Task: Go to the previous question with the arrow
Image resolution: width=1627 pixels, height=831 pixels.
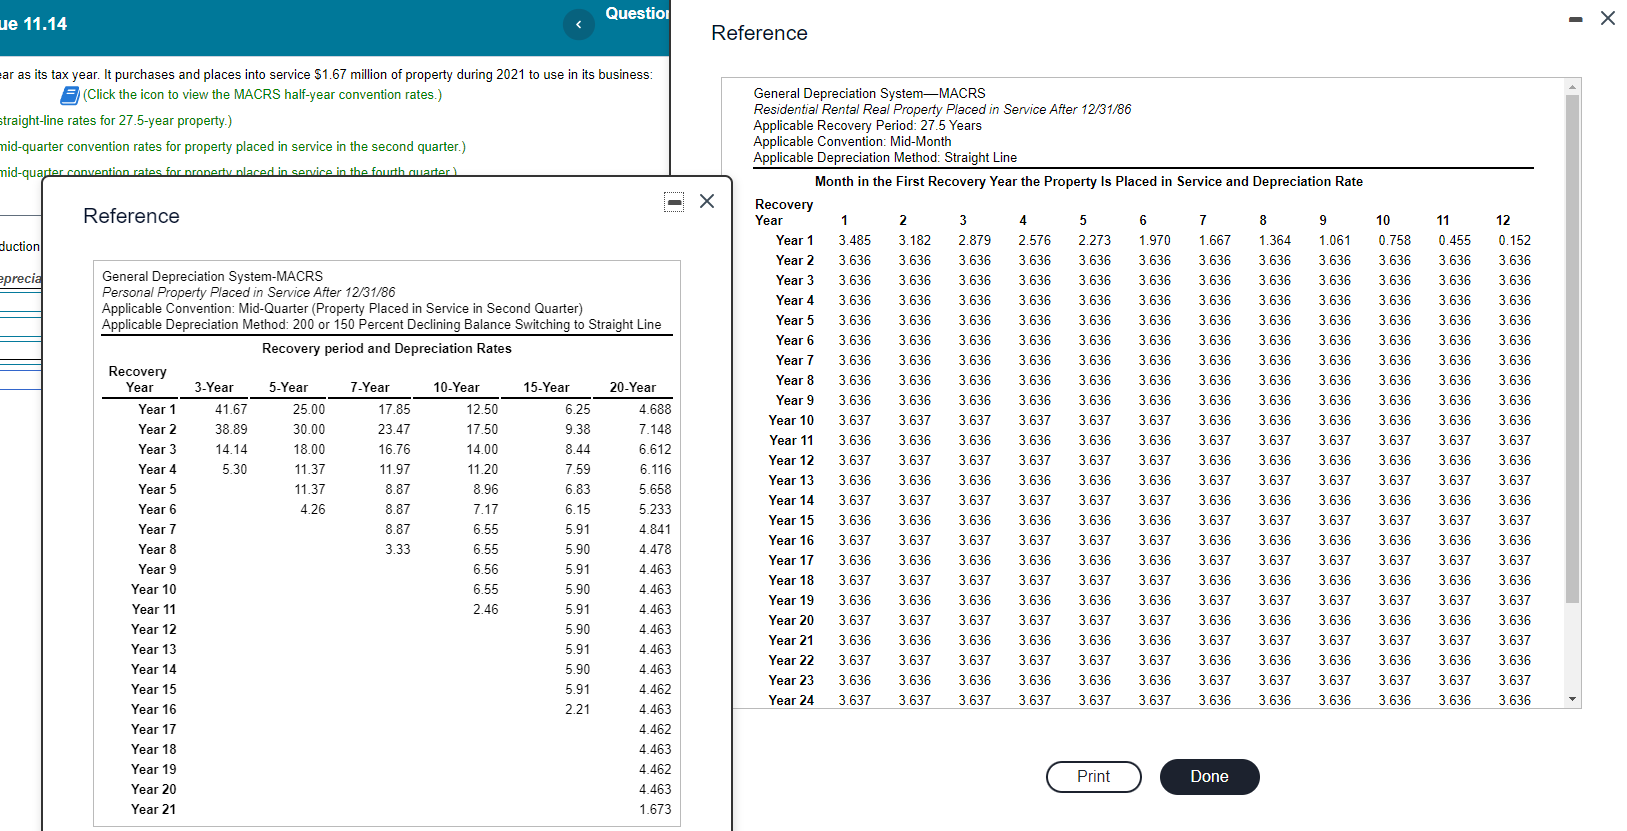Action: tap(578, 25)
